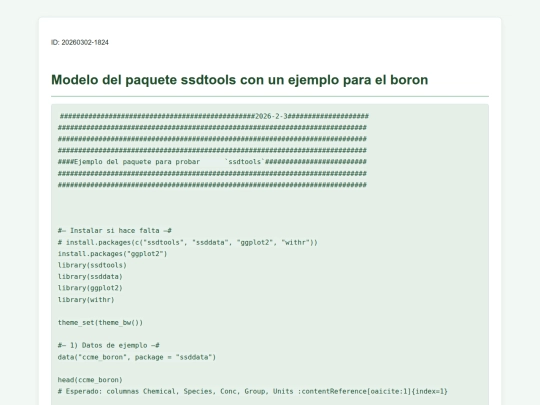Click the data("ccme_boron" line

[x=137, y=357]
